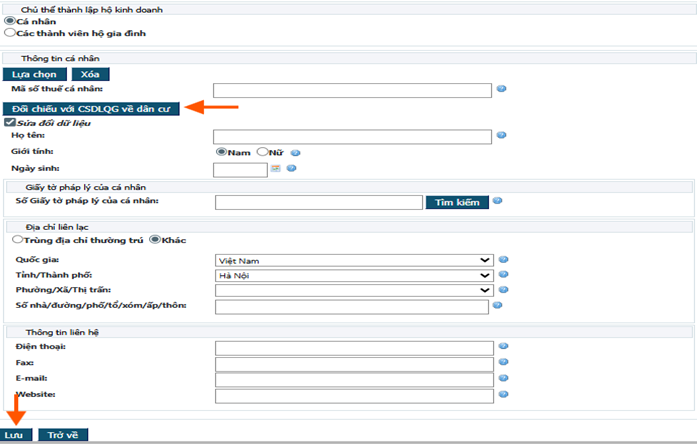
Task: Open the Phường/Xã/Thị trấn dropdown
Action: pos(354,290)
